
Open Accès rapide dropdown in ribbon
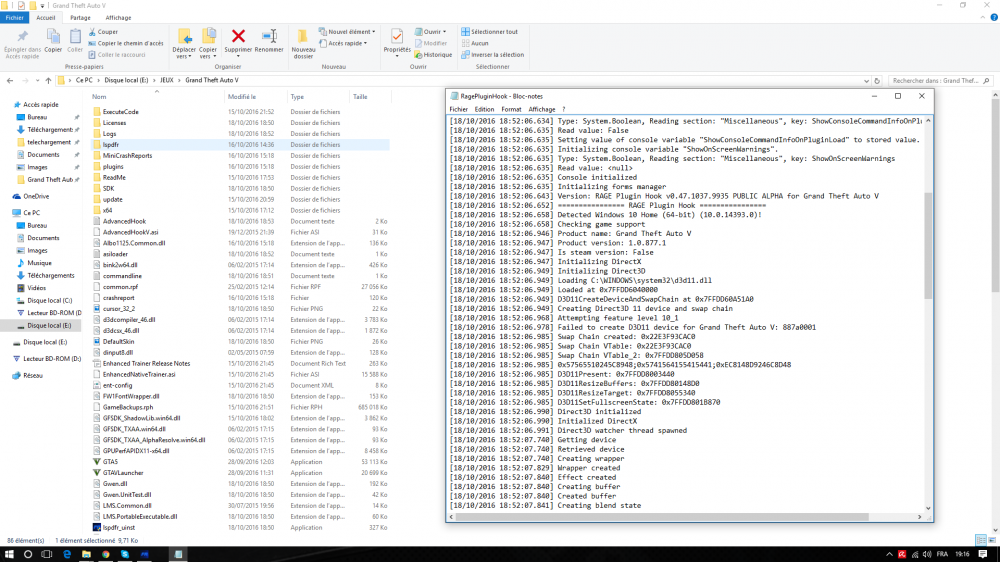pyautogui.click(x=343, y=43)
